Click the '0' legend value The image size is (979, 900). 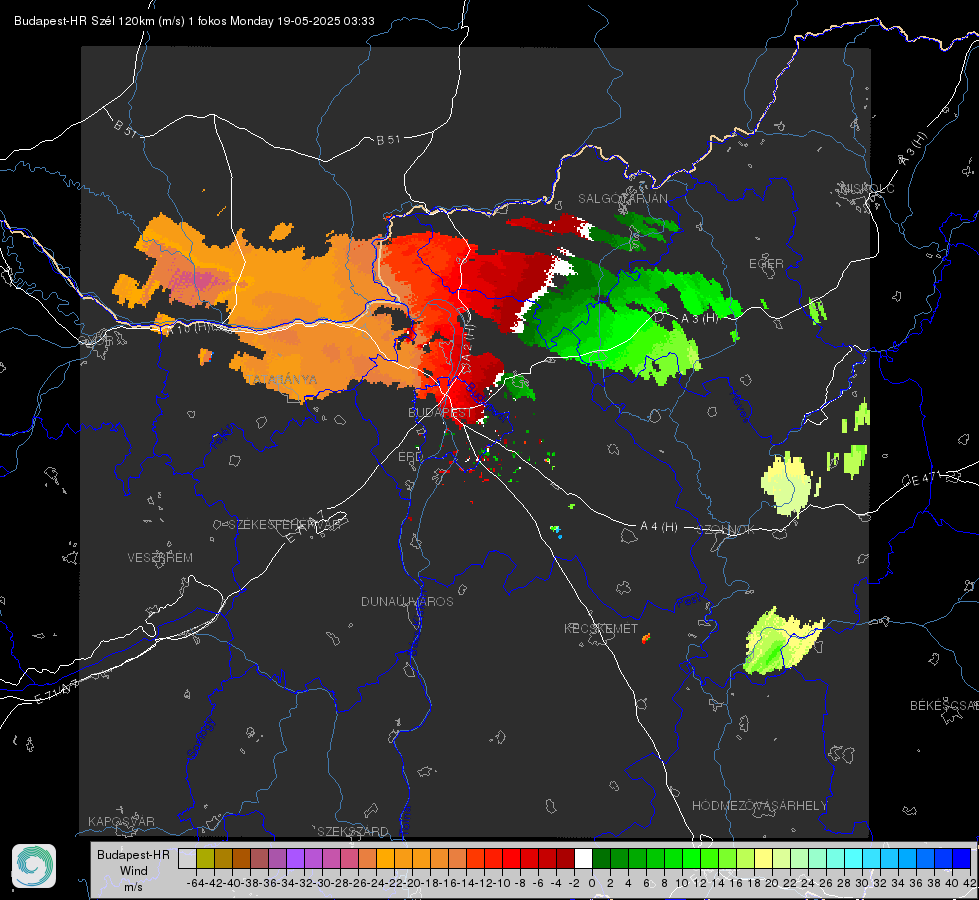pyautogui.click(x=592, y=883)
